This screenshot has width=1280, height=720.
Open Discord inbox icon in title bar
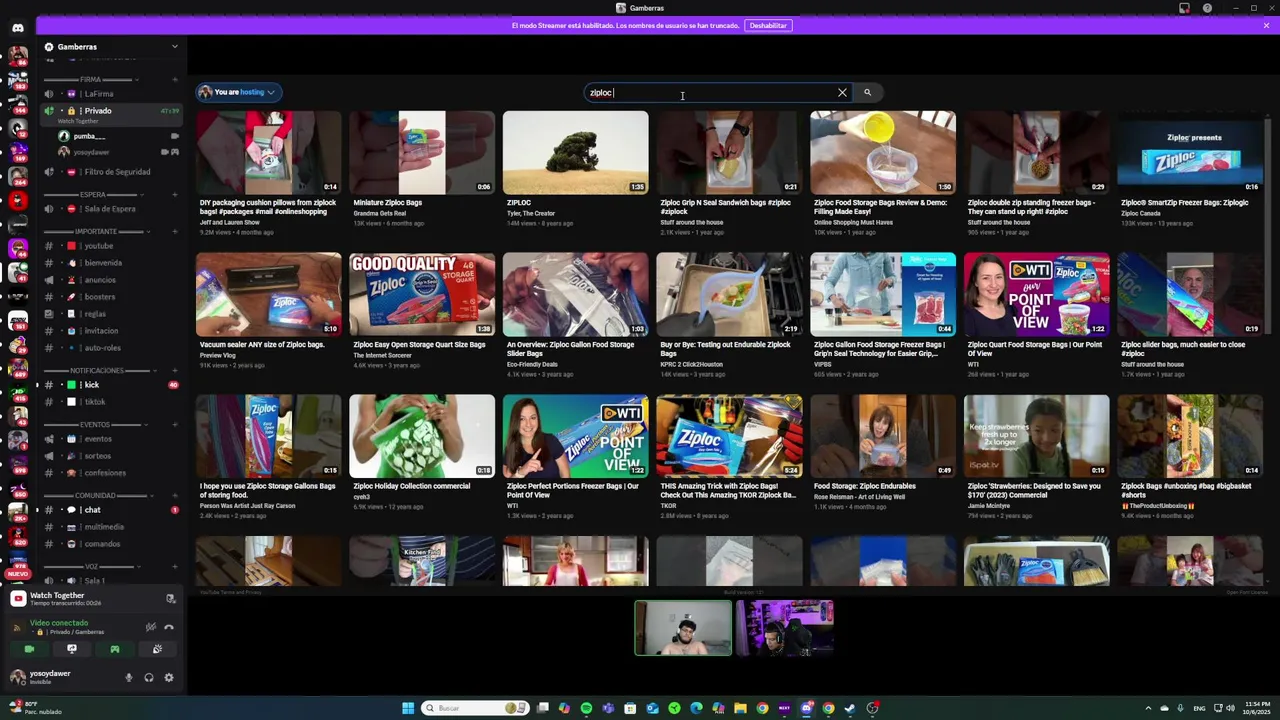(x=1184, y=8)
